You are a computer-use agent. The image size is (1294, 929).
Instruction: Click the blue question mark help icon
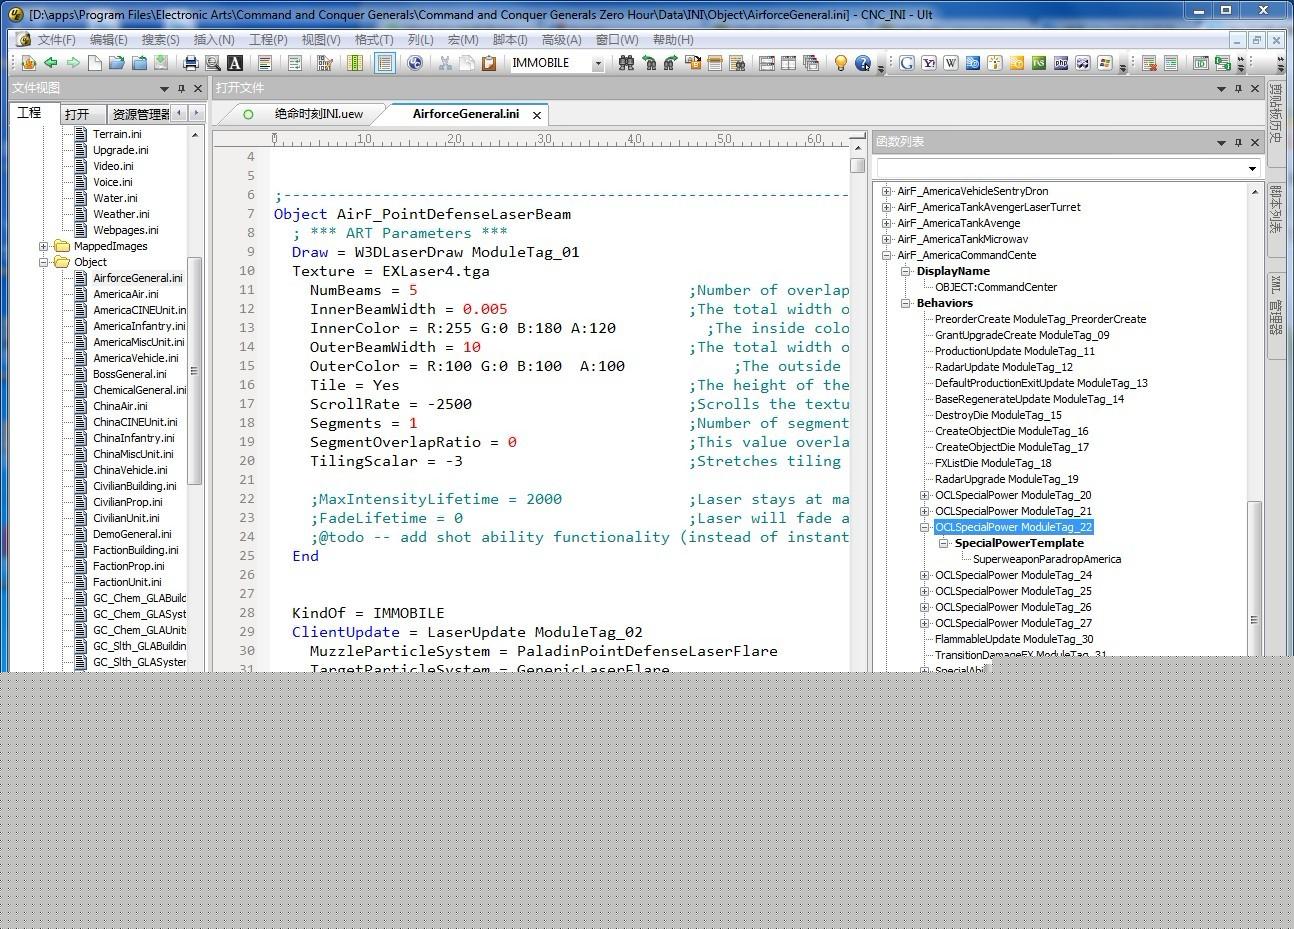click(863, 63)
